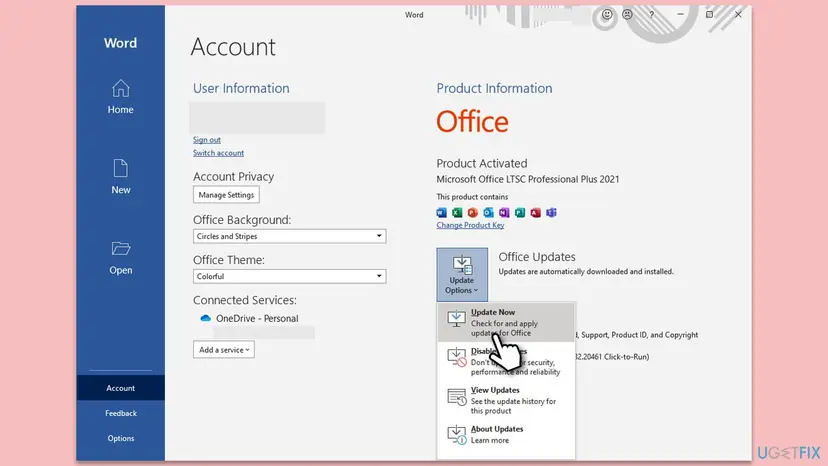Open Options in the sidebar
The height and width of the screenshot is (466, 828).
point(120,438)
